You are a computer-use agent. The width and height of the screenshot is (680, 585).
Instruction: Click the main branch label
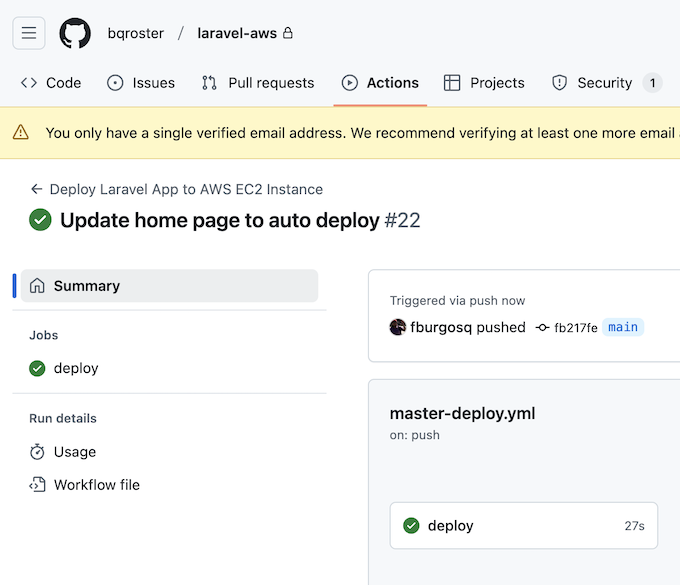tap(623, 327)
